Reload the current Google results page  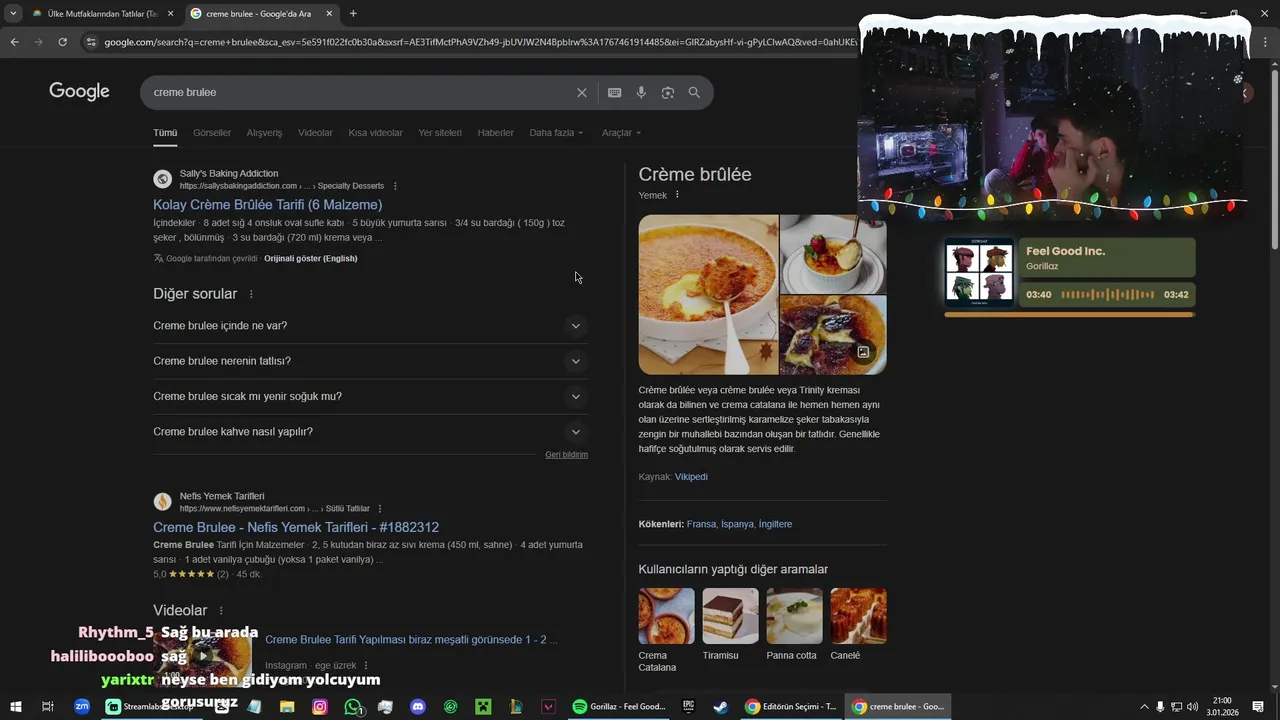pos(62,42)
